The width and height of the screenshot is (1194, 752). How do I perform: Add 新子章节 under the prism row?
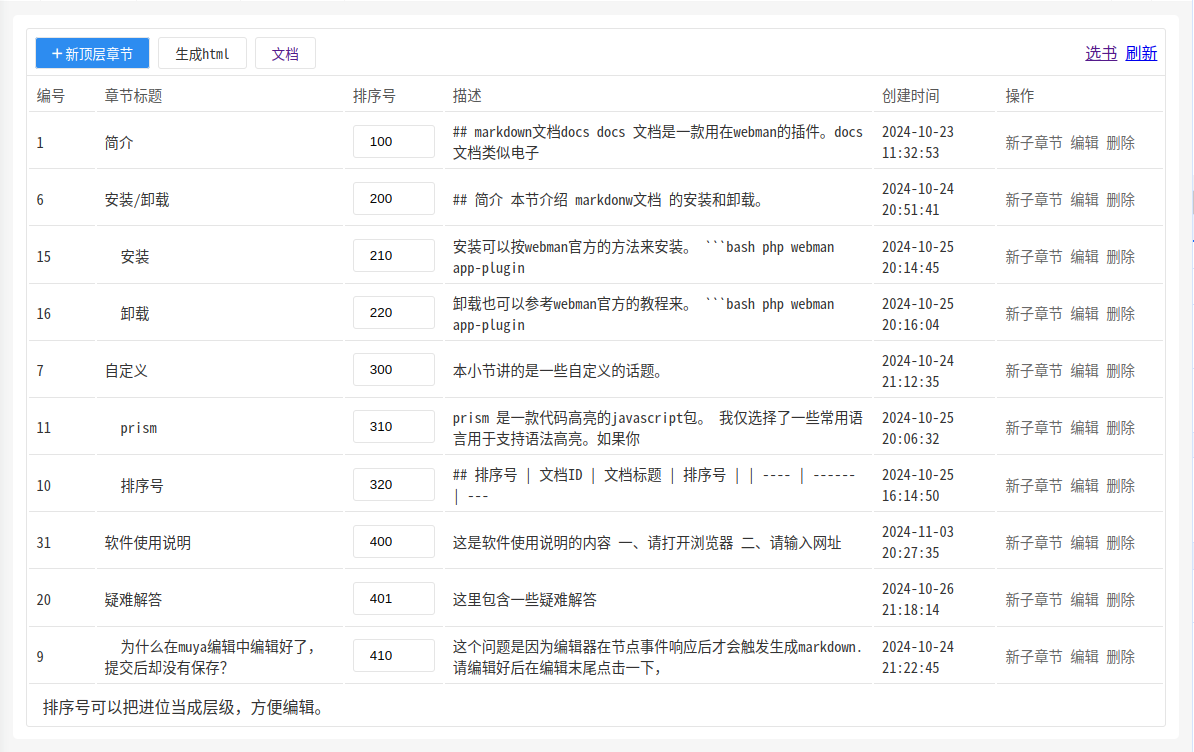point(1033,429)
